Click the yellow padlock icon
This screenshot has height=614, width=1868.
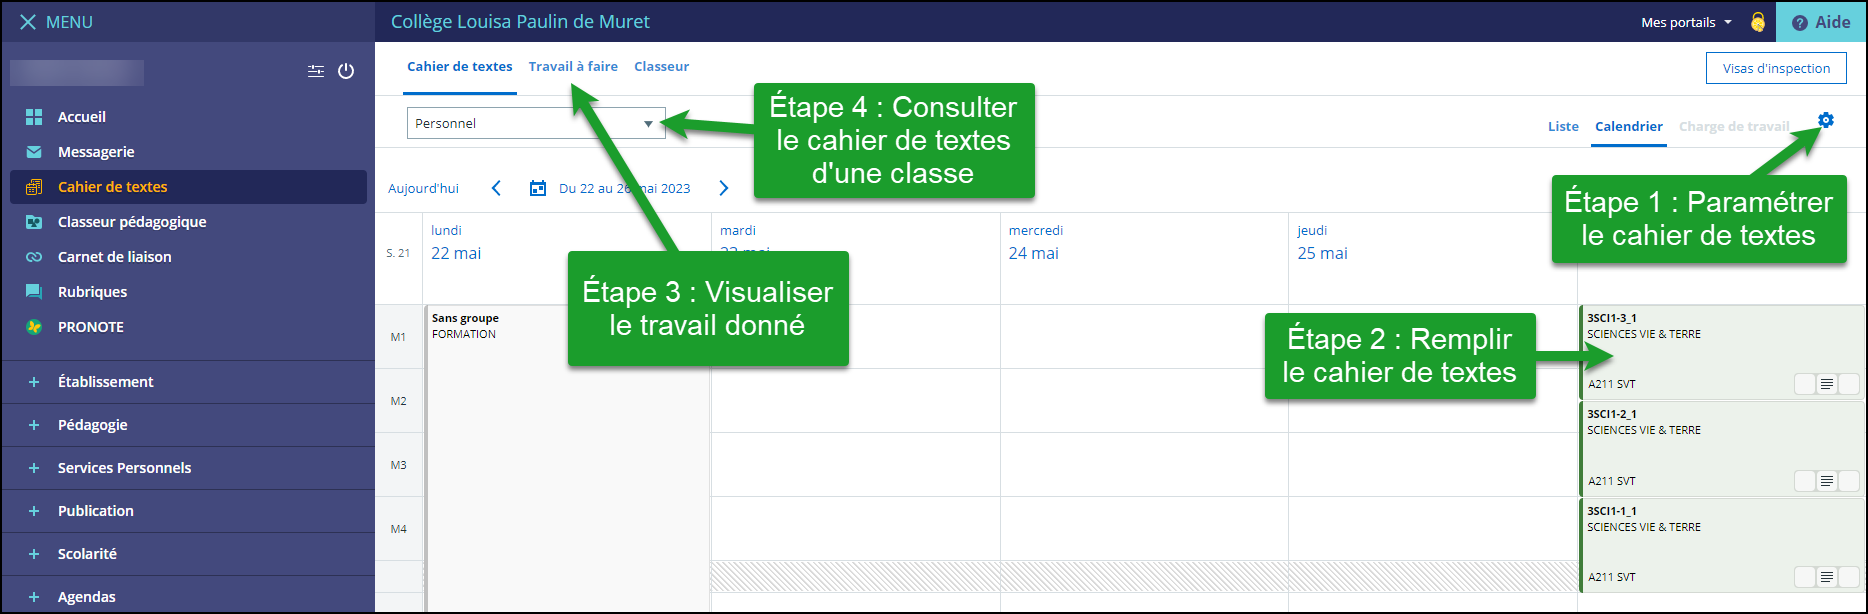click(1757, 22)
